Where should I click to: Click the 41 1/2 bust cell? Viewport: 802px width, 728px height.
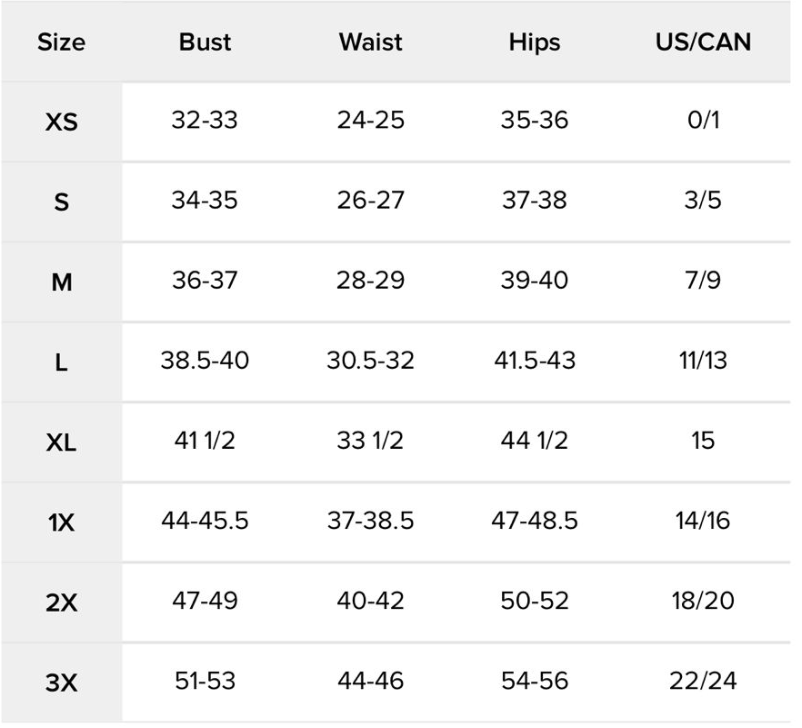coord(205,441)
